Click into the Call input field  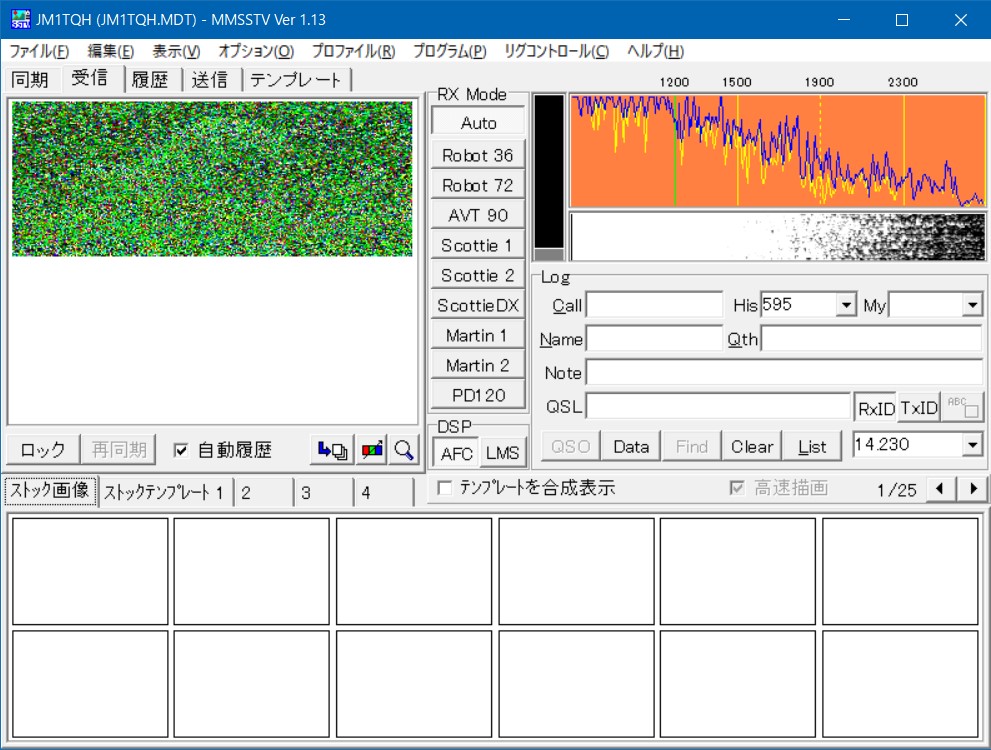[654, 305]
